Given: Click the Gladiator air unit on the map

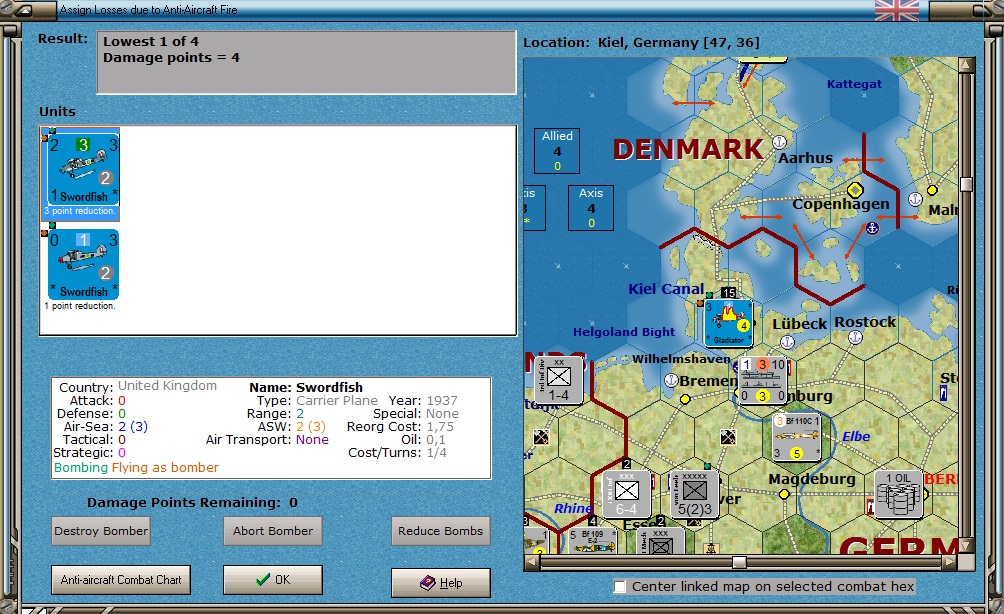Looking at the screenshot, I should coord(728,323).
